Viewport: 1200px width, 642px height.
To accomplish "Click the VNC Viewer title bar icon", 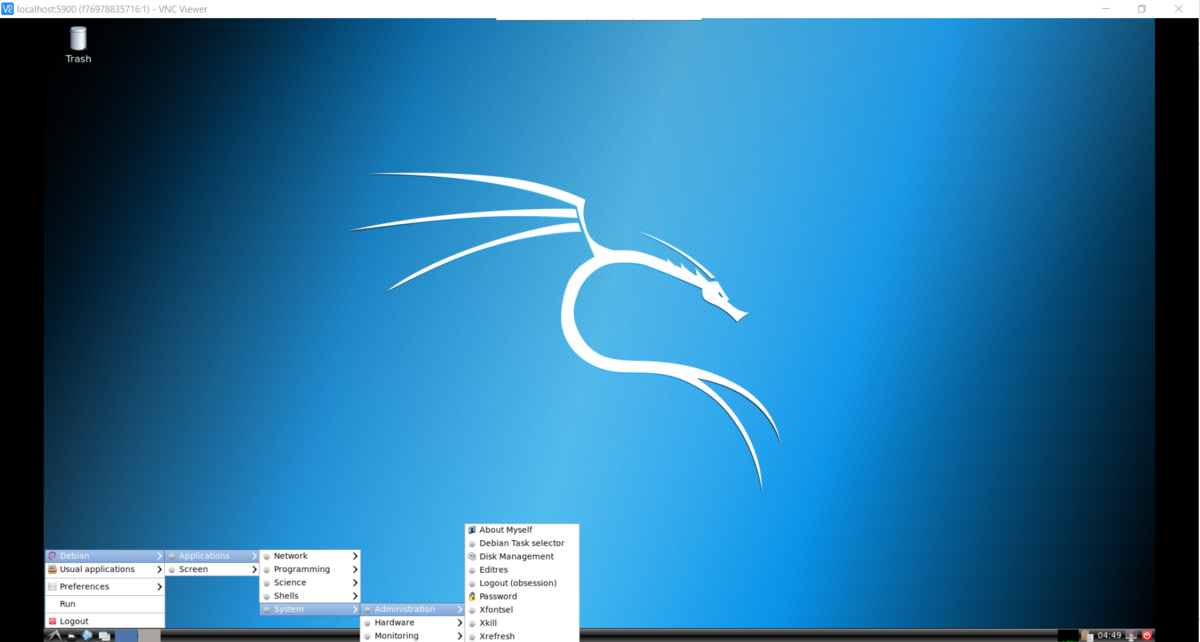I will (x=8, y=9).
